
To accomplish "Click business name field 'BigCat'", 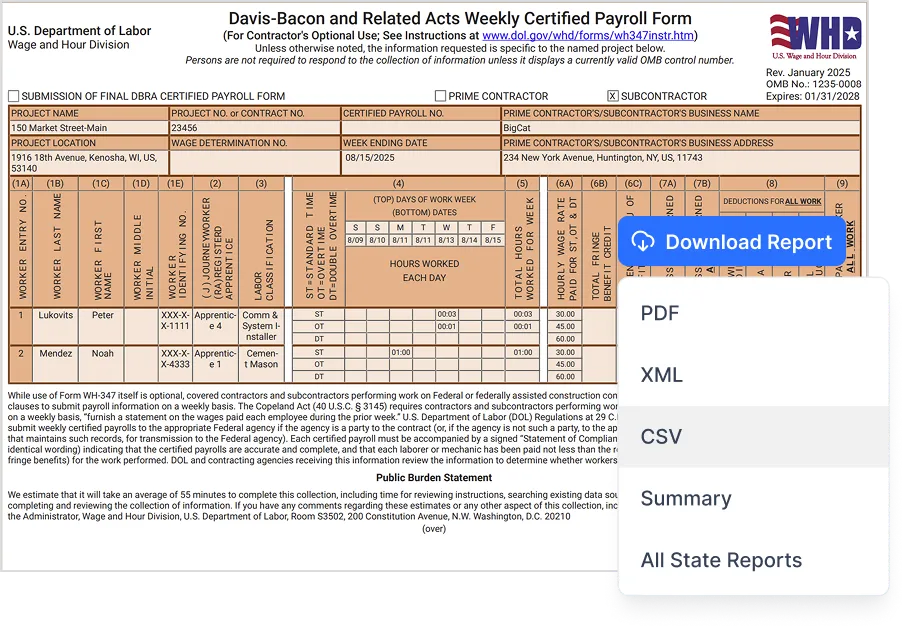I will click(680, 128).
